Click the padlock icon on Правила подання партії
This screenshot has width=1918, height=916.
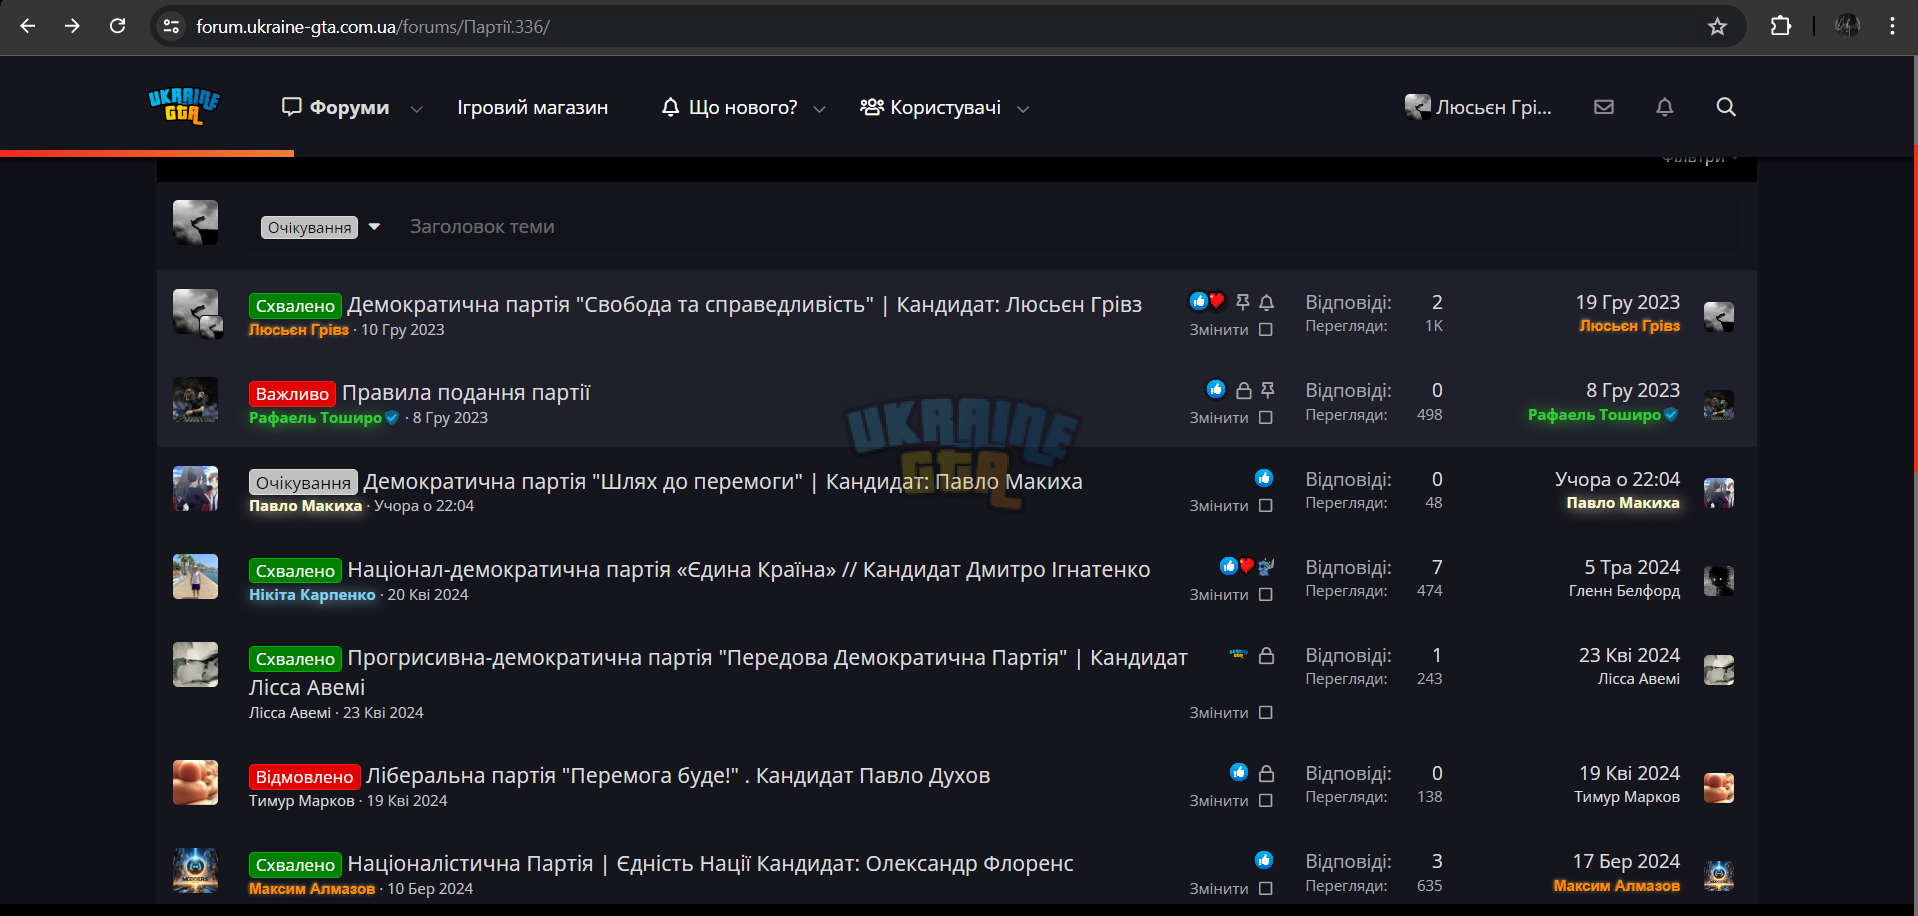click(x=1243, y=390)
